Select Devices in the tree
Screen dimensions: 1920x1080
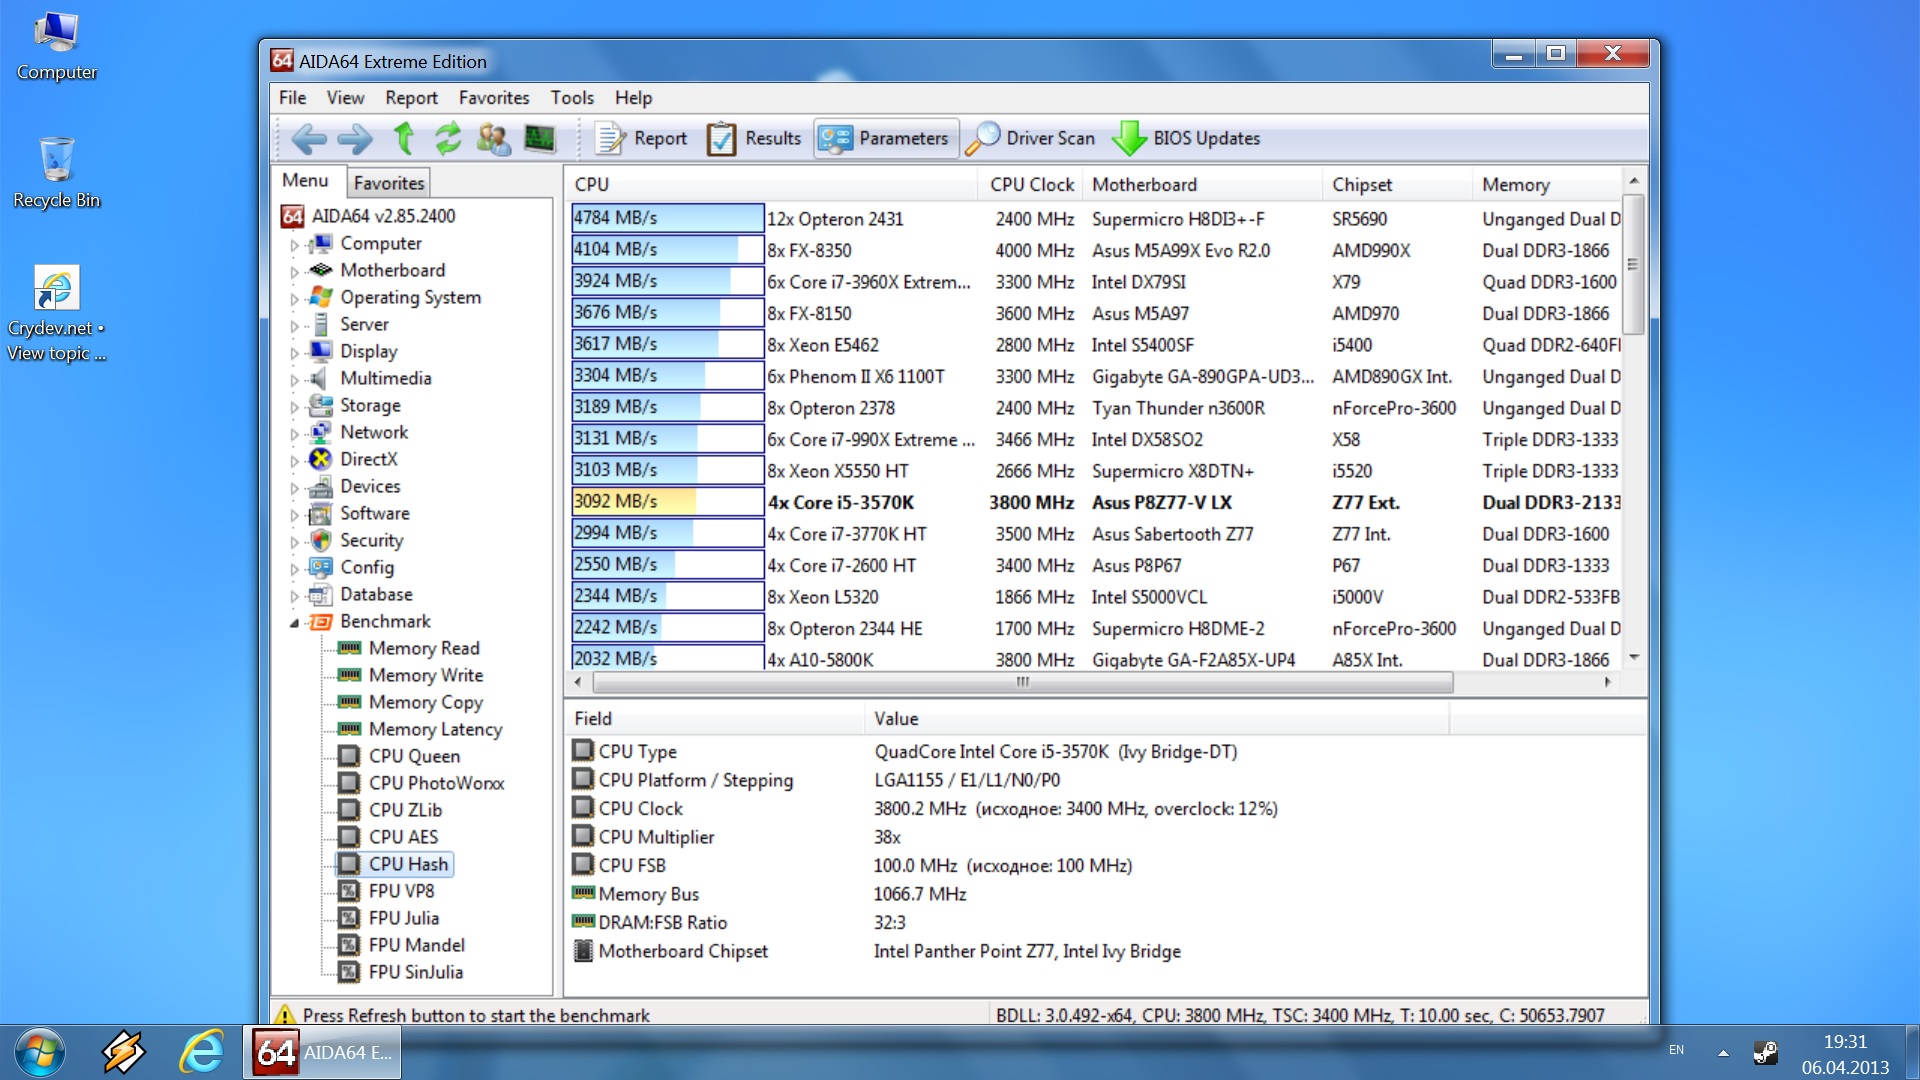(x=370, y=486)
